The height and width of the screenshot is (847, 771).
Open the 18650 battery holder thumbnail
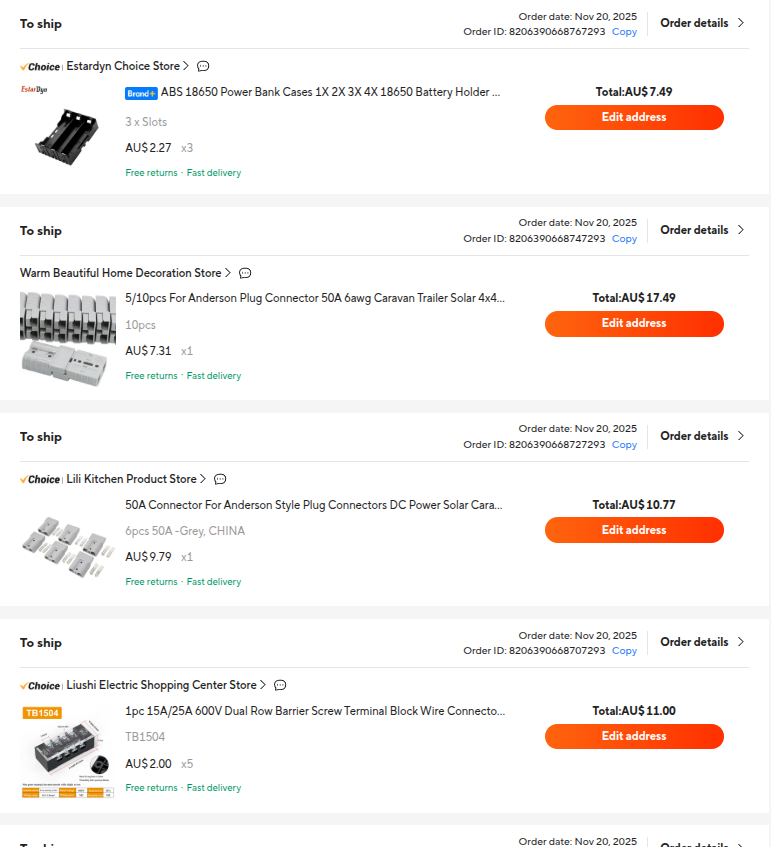pyautogui.click(x=67, y=131)
